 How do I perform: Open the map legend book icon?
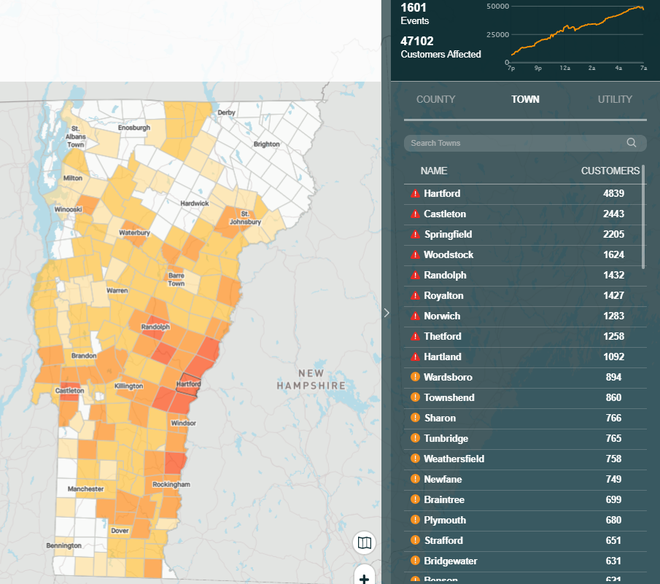(x=365, y=543)
